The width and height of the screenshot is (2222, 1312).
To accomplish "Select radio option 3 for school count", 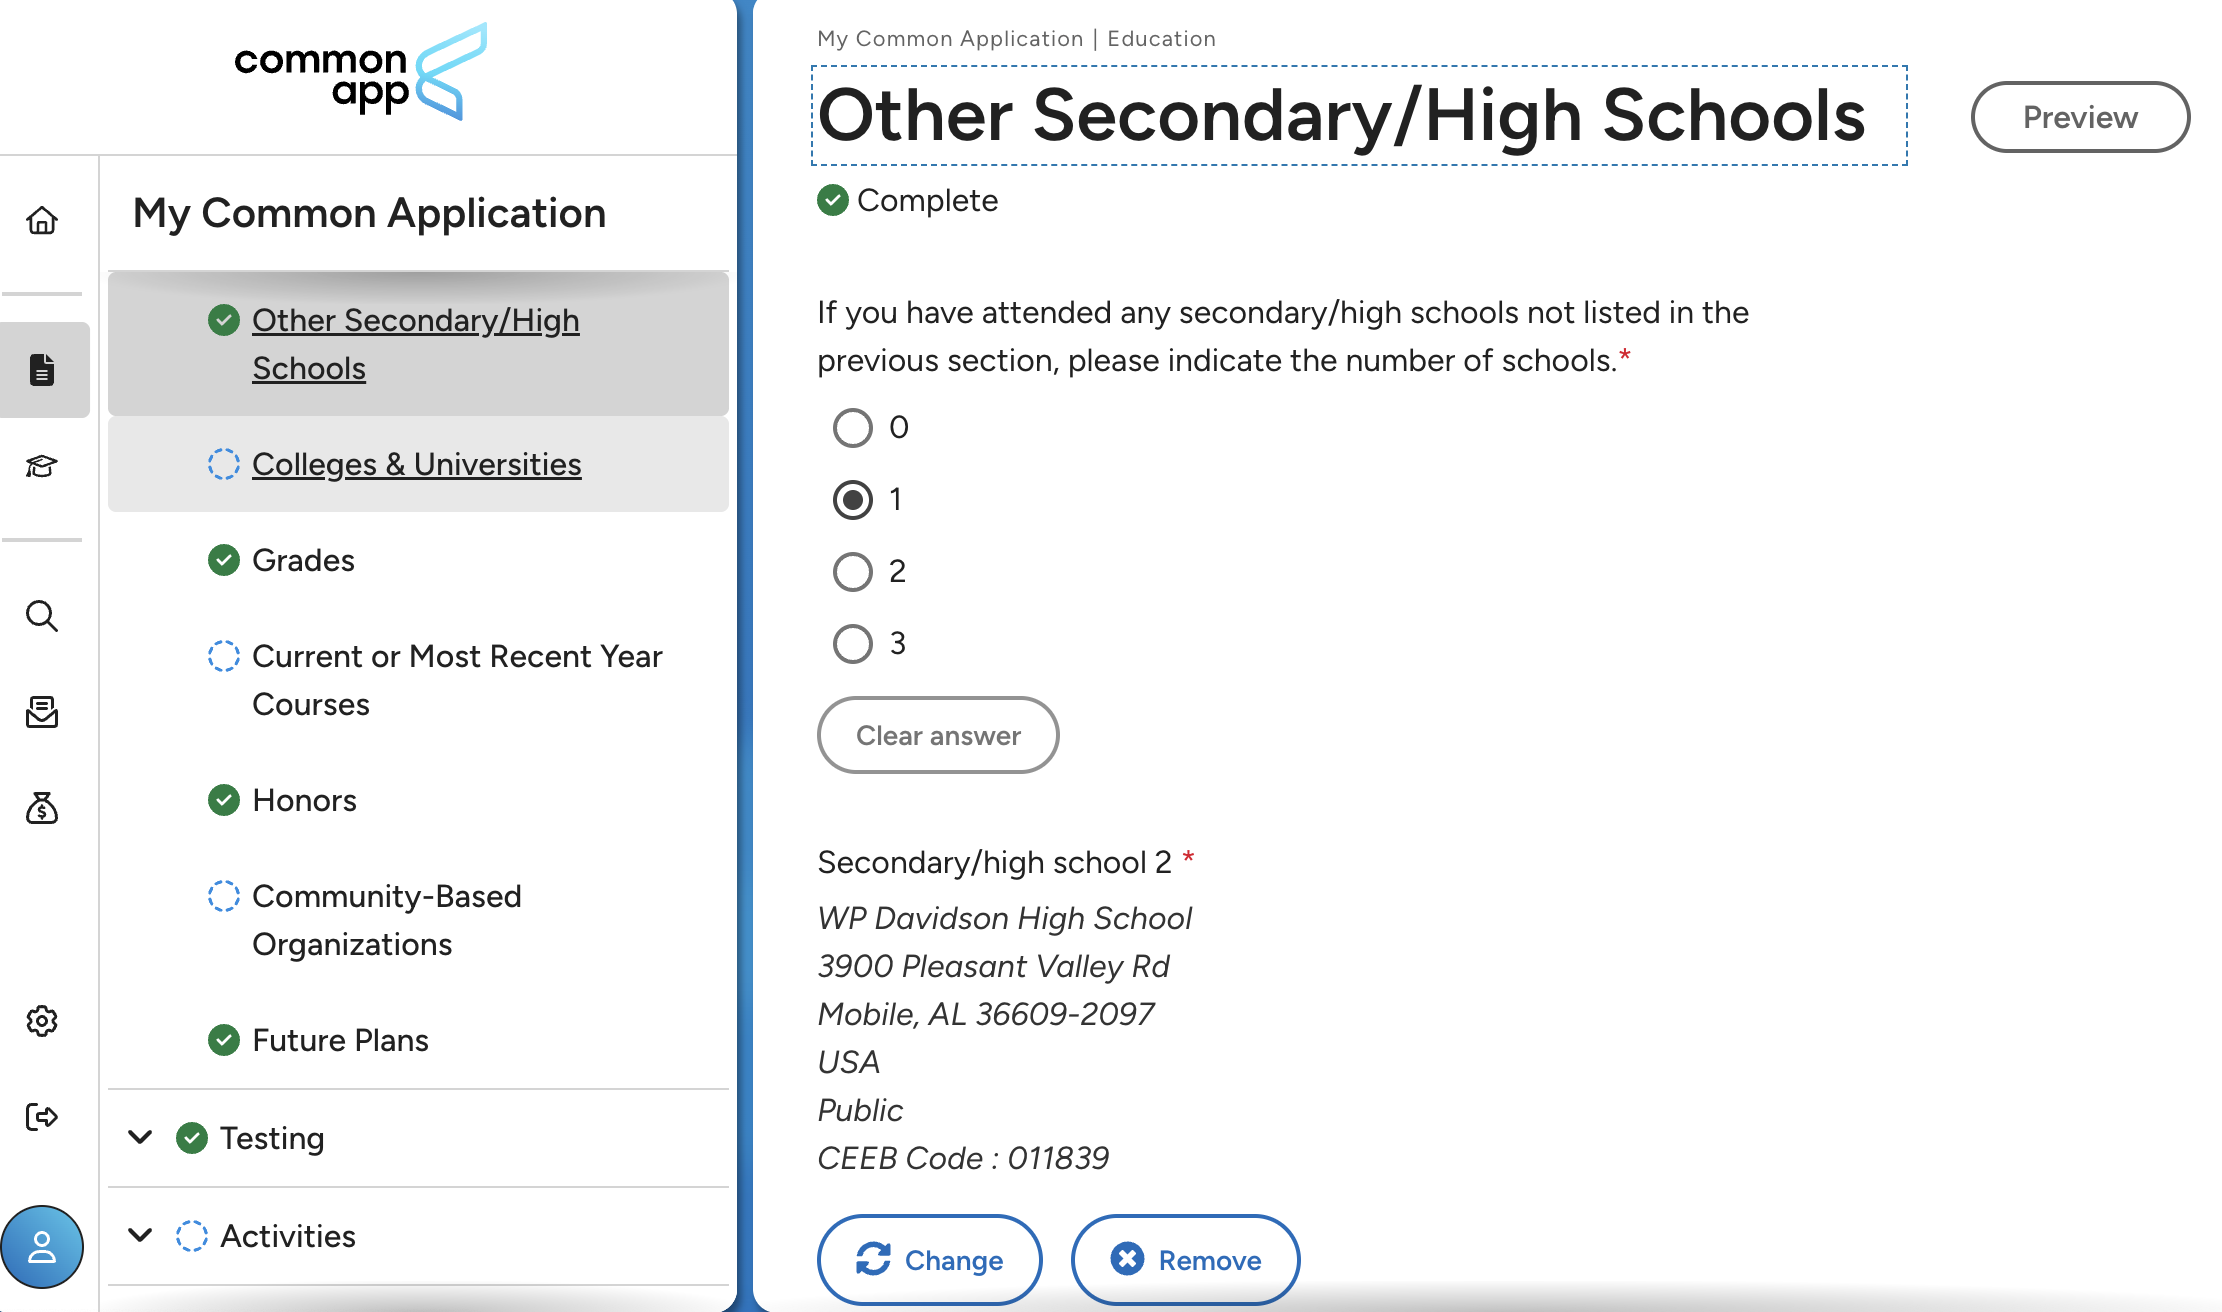I will [x=852, y=644].
